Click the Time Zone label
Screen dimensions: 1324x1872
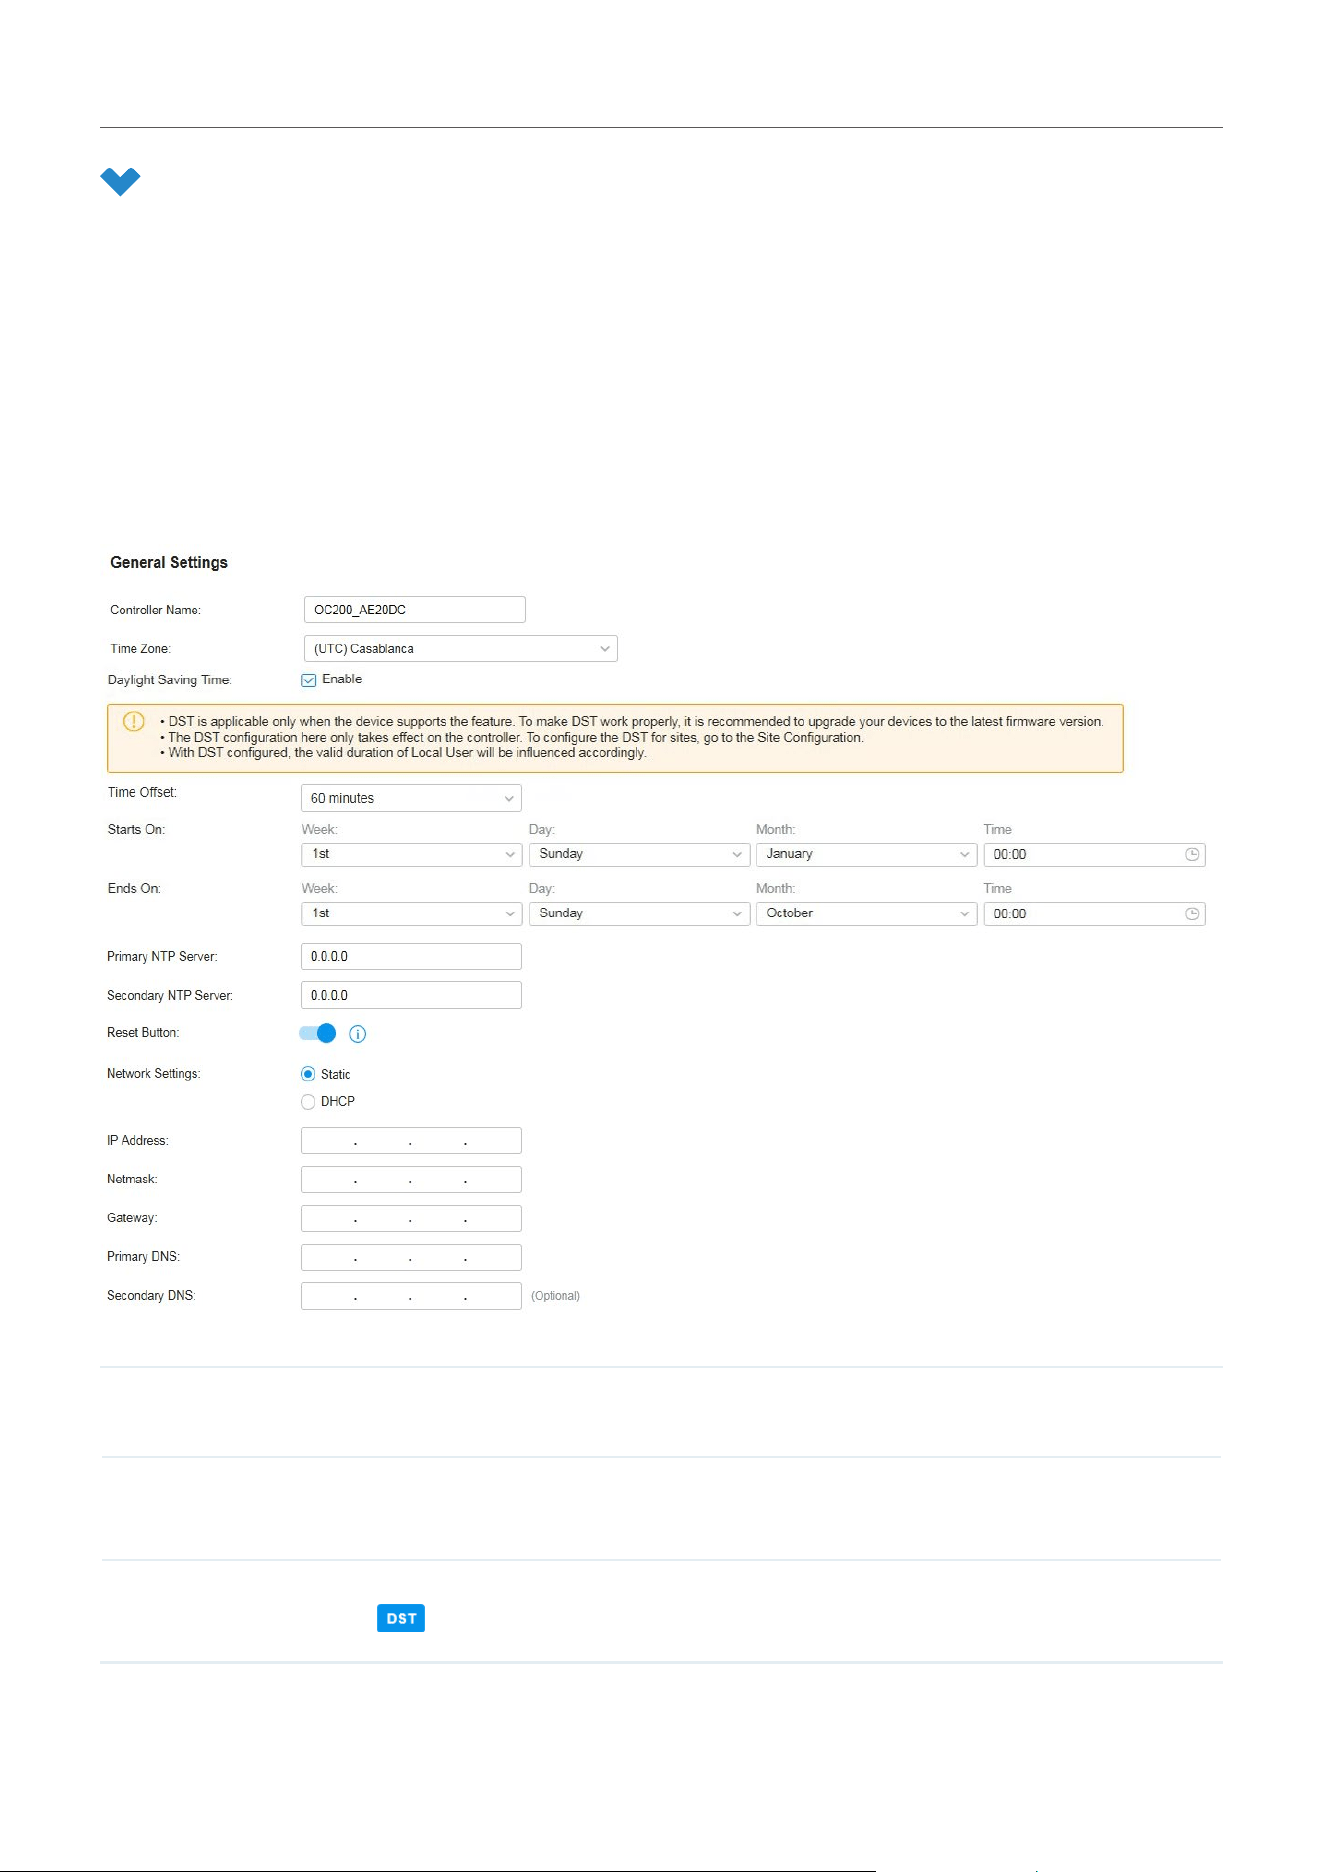pos(141,649)
